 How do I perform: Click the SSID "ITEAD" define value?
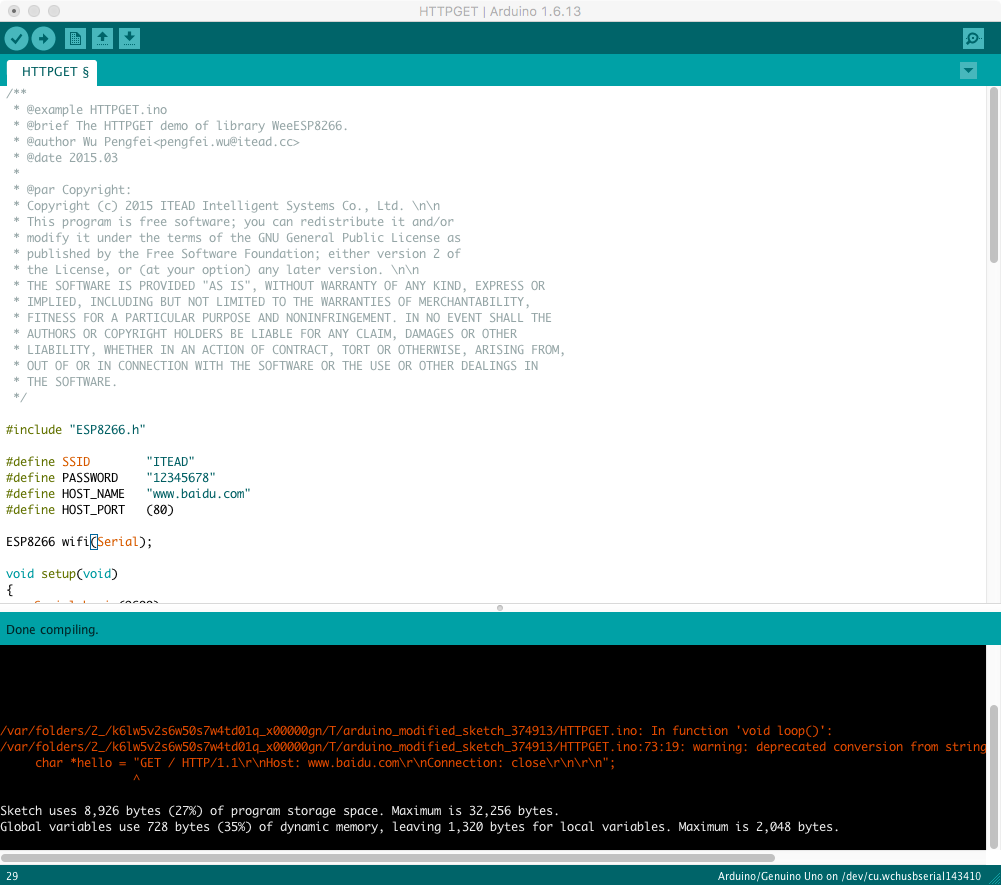(x=170, y=462)
